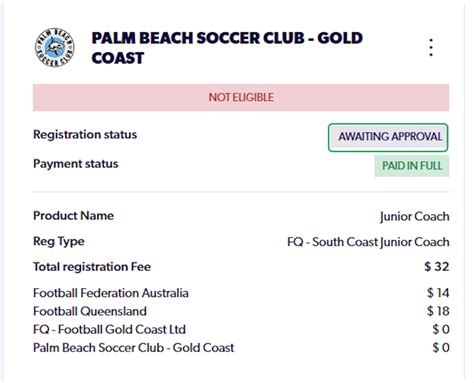The image size is (474, 383).
Task: Click FQ - South Coast Junior Coach value
Action: pos(368,242)
